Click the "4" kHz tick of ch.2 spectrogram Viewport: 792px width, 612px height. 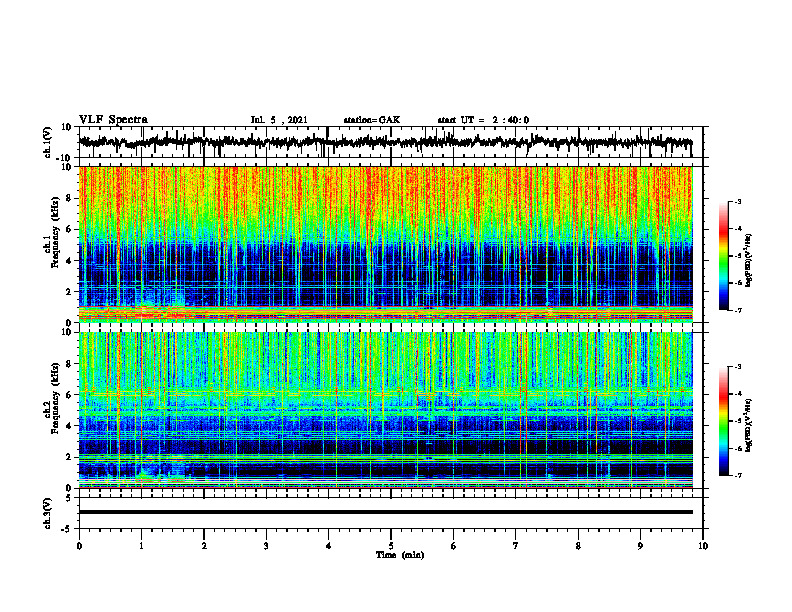coord(70,426)
